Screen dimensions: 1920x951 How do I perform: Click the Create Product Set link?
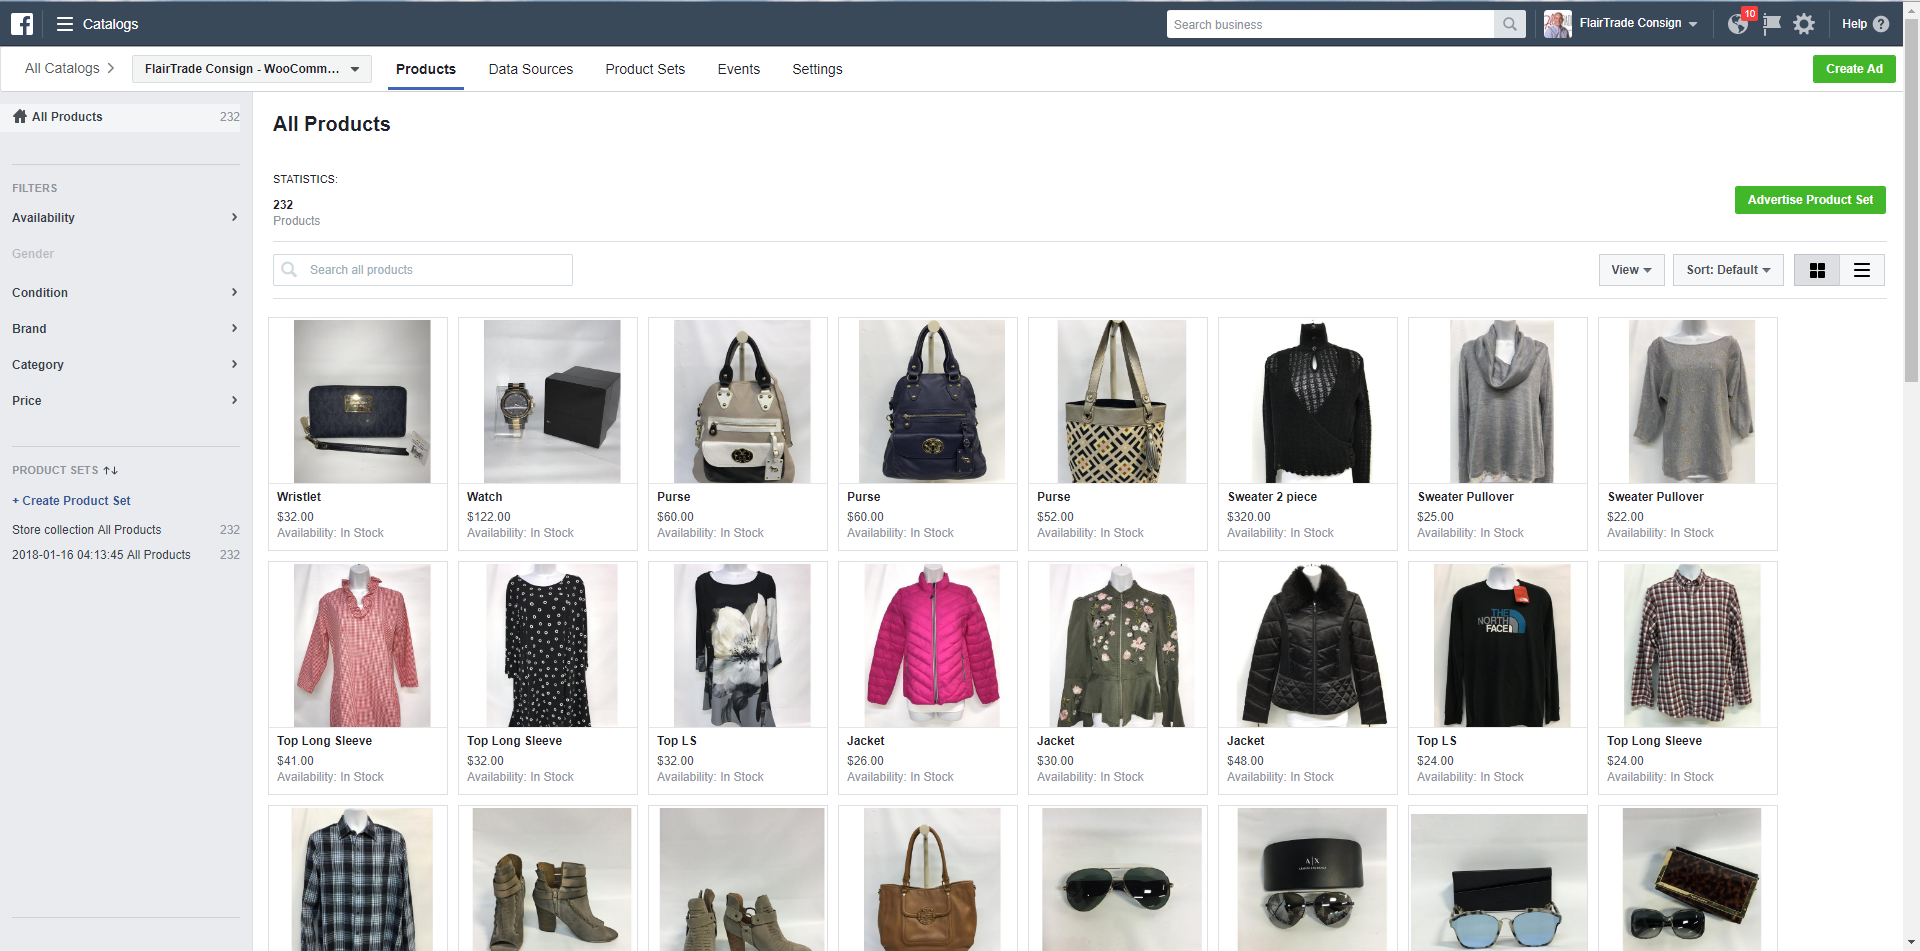(71, 501)
